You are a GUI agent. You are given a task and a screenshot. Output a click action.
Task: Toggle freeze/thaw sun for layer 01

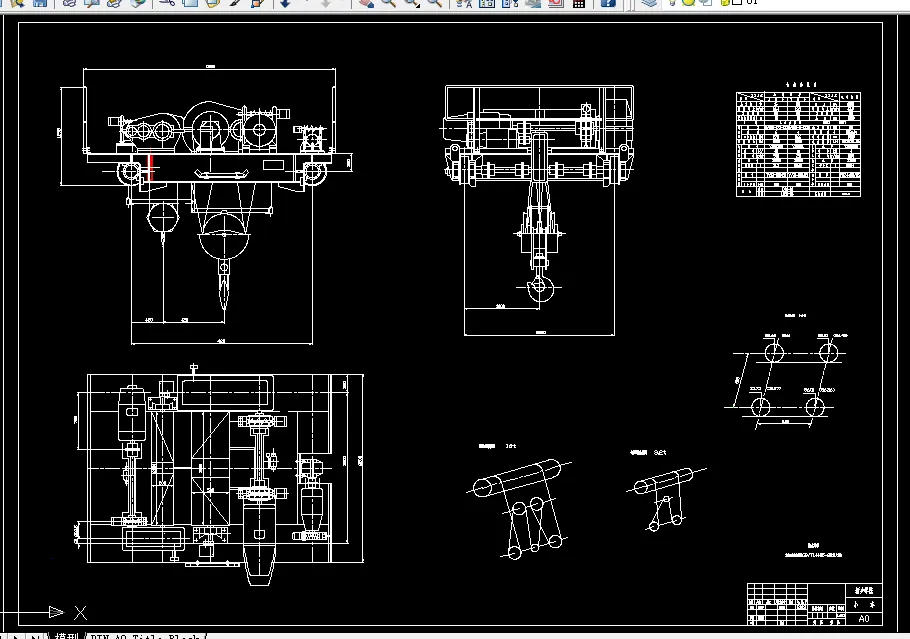point(688,2)
